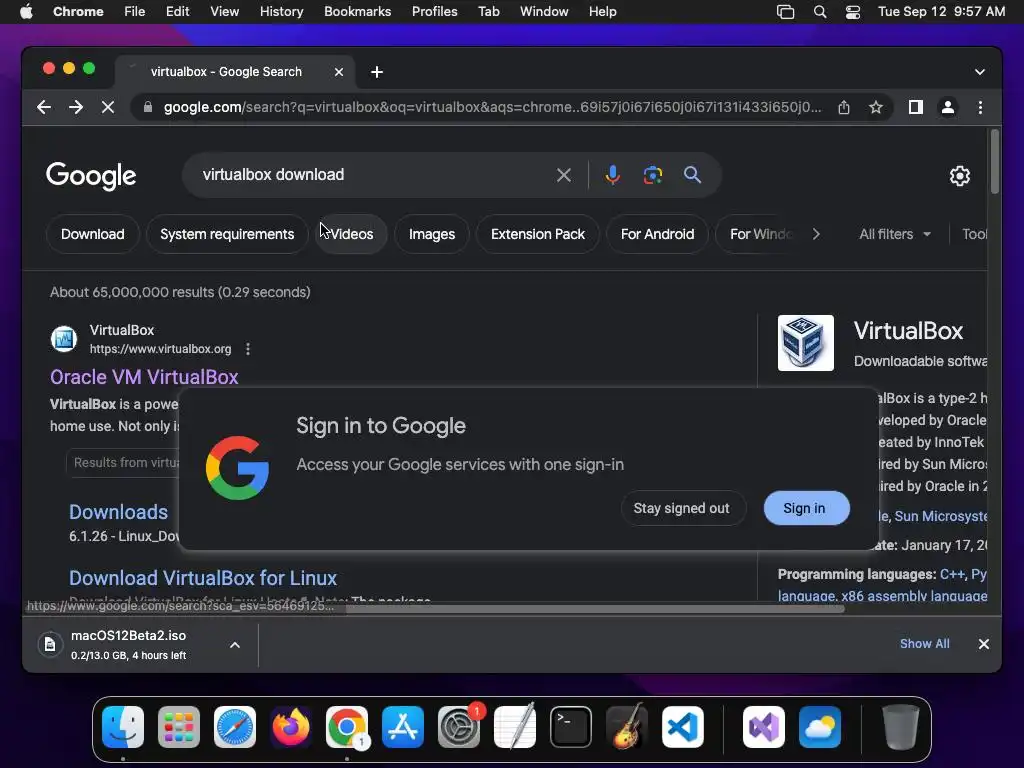
Task: Open App Store from the Dock
Action: [x=403, y=727]
